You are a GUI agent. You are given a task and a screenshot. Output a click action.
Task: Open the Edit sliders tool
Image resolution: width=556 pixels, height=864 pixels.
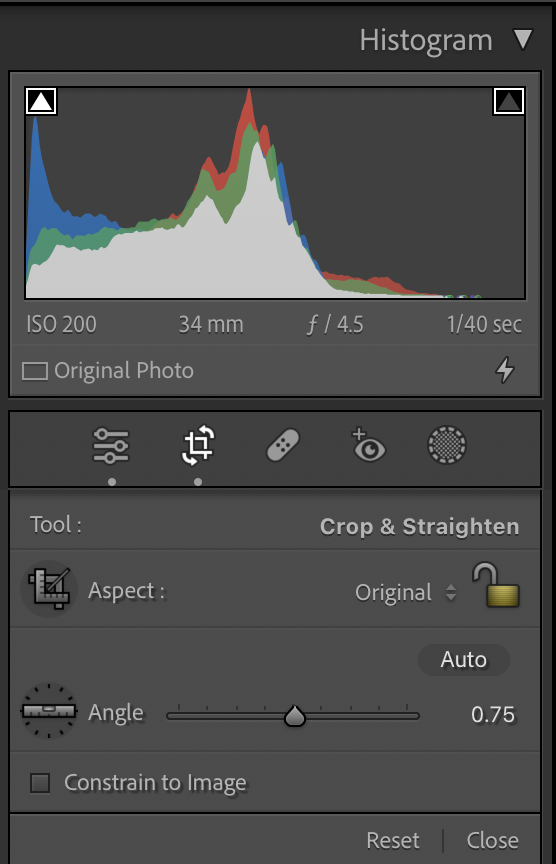[x=111, y=445]
